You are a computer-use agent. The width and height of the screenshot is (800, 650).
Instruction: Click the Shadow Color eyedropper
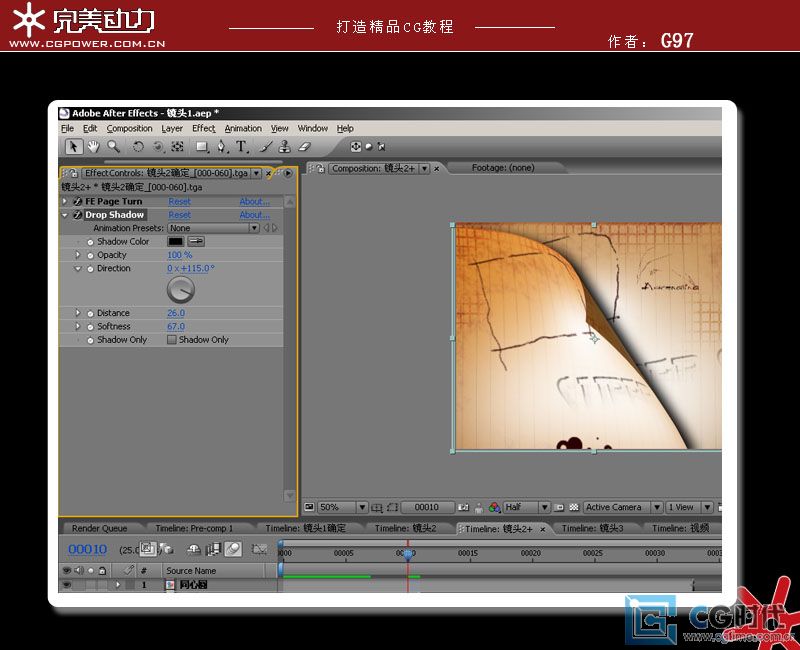tap(196, 241)
